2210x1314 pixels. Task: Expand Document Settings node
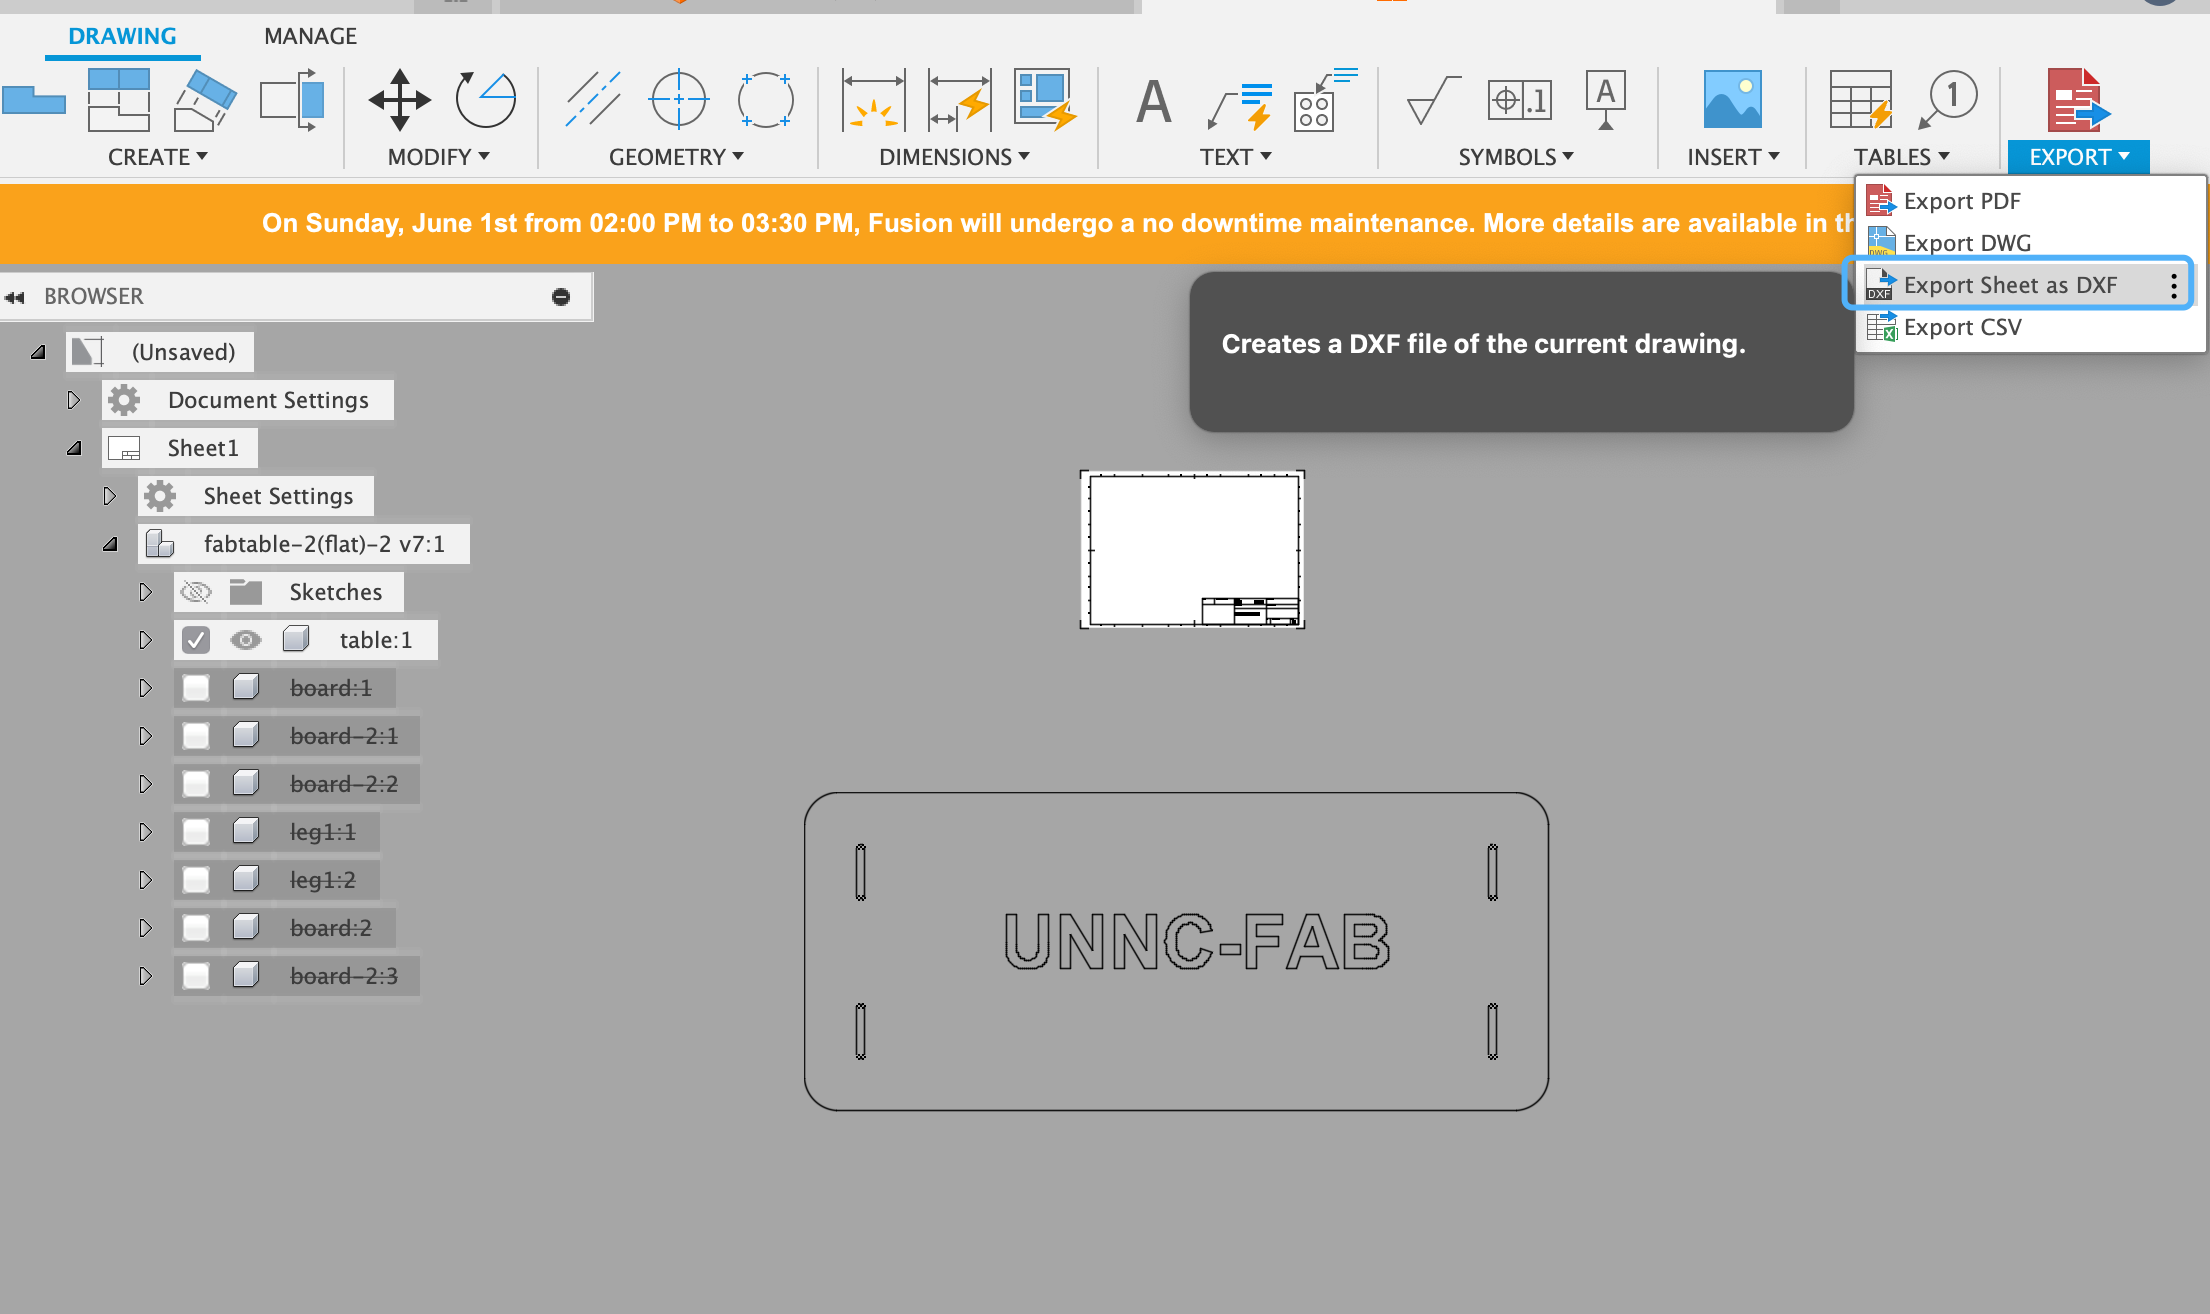click(x=73, y=400)
